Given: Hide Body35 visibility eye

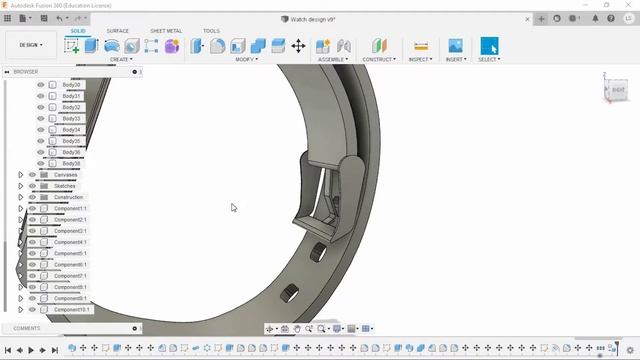Looking at the screenshot, I should 40,141.
